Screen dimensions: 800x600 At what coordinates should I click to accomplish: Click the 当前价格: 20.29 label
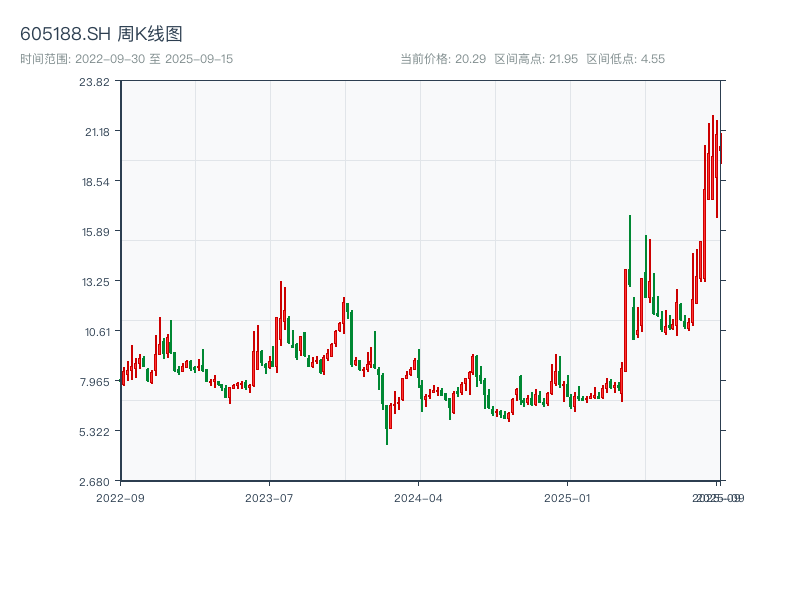443,59
